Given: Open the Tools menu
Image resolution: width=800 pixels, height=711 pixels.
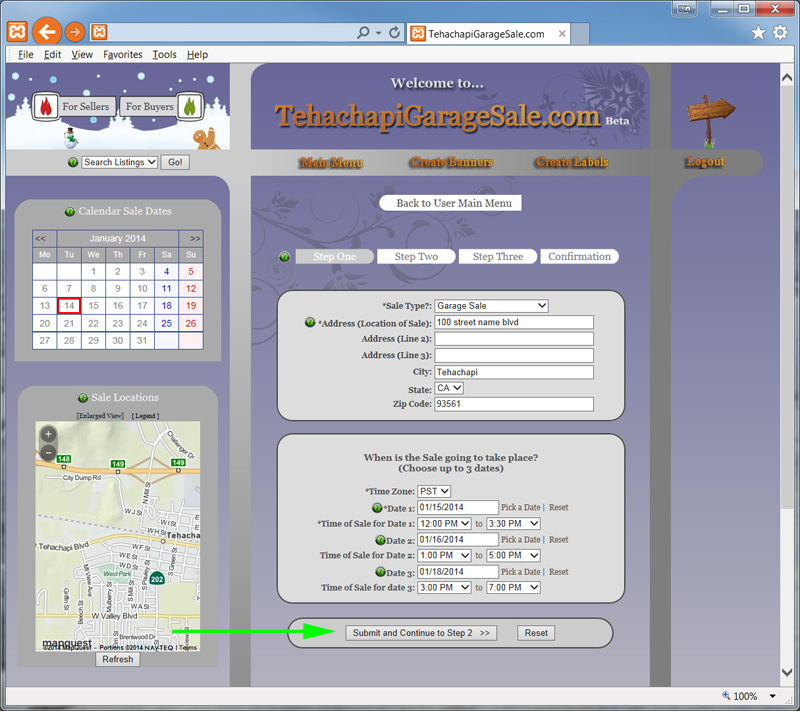Looking at the screenshot, I should click(x=164, y=55).
